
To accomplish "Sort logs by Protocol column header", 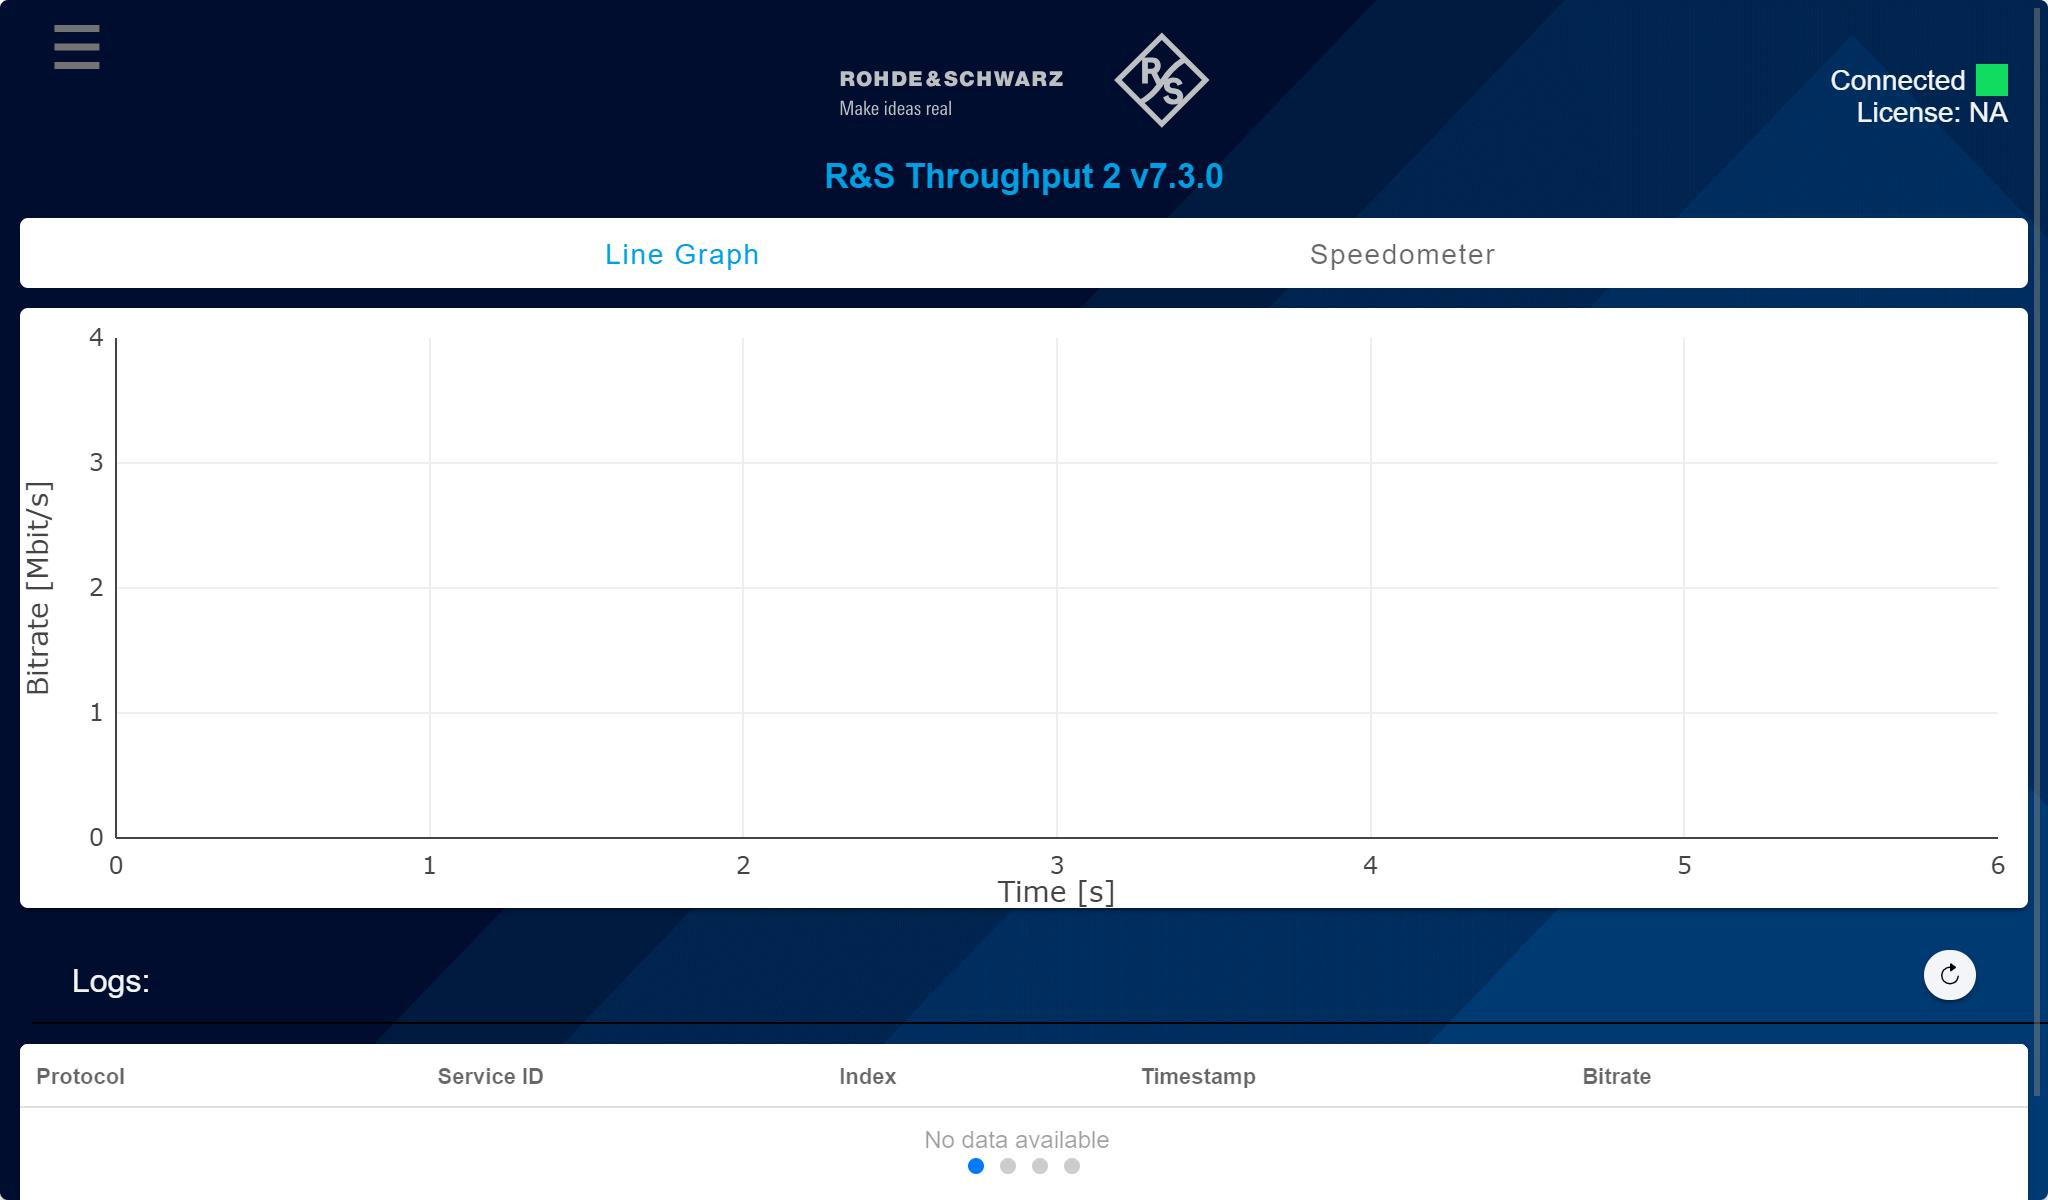I will tap(80, 1077).
